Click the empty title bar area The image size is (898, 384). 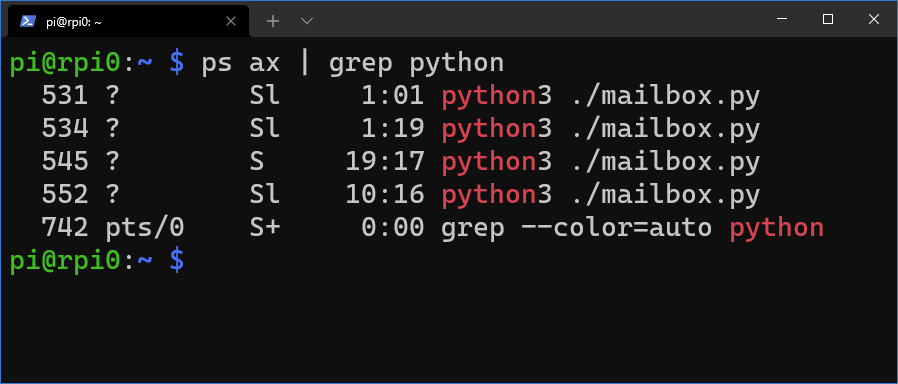coord(538,19)
